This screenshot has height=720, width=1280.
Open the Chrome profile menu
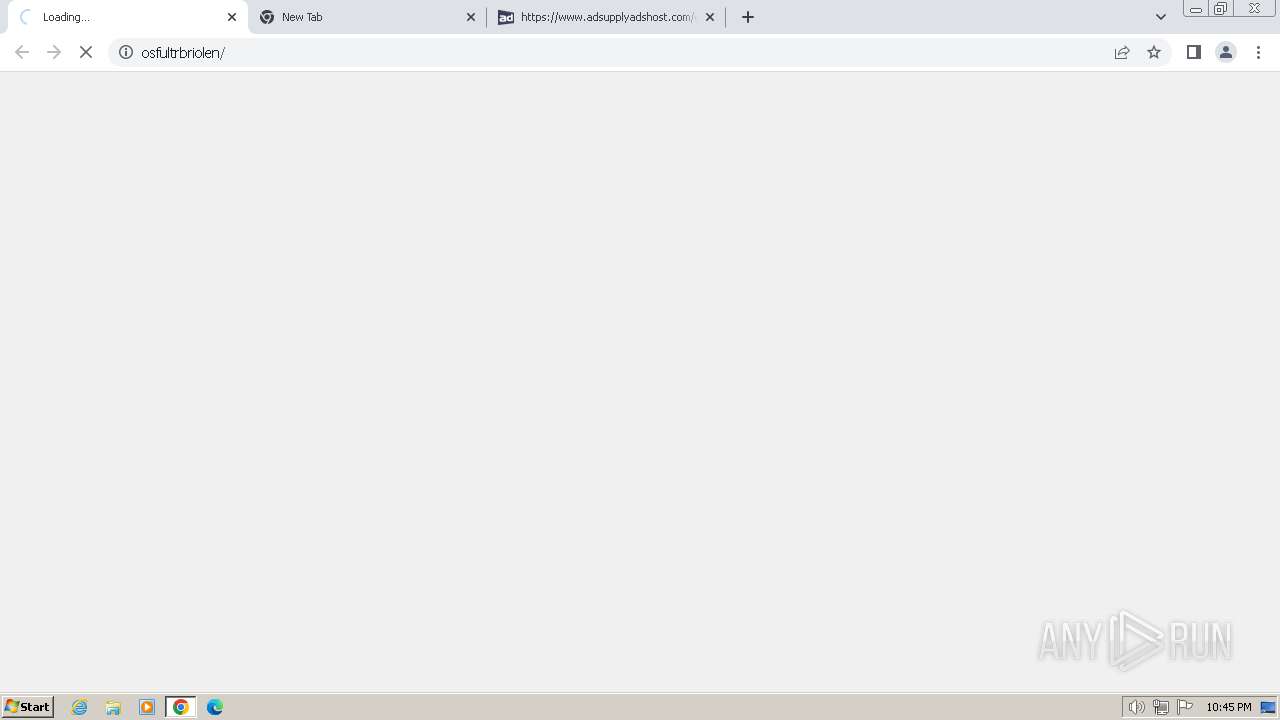pos(1225,52)
